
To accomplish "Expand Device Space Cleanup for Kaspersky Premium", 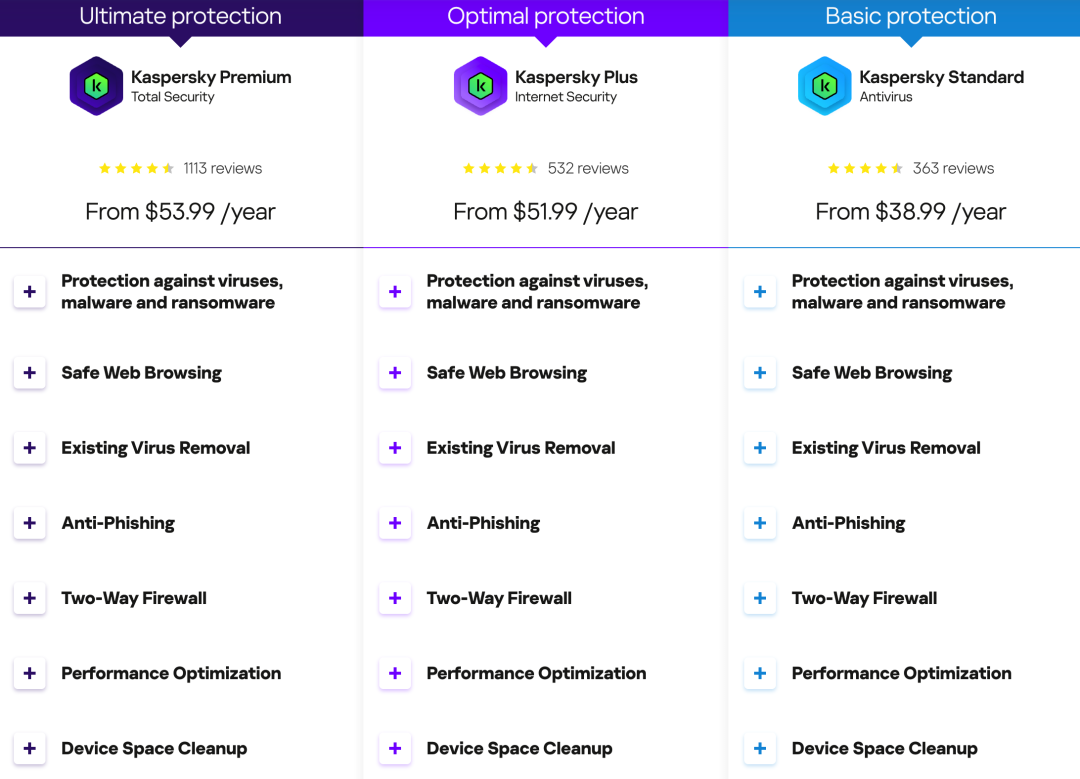I will tap(30, 748).
